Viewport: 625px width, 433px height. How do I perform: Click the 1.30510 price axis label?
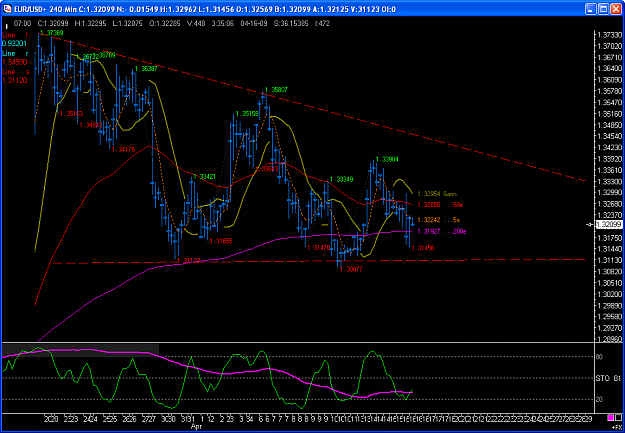tap(609, 283)
